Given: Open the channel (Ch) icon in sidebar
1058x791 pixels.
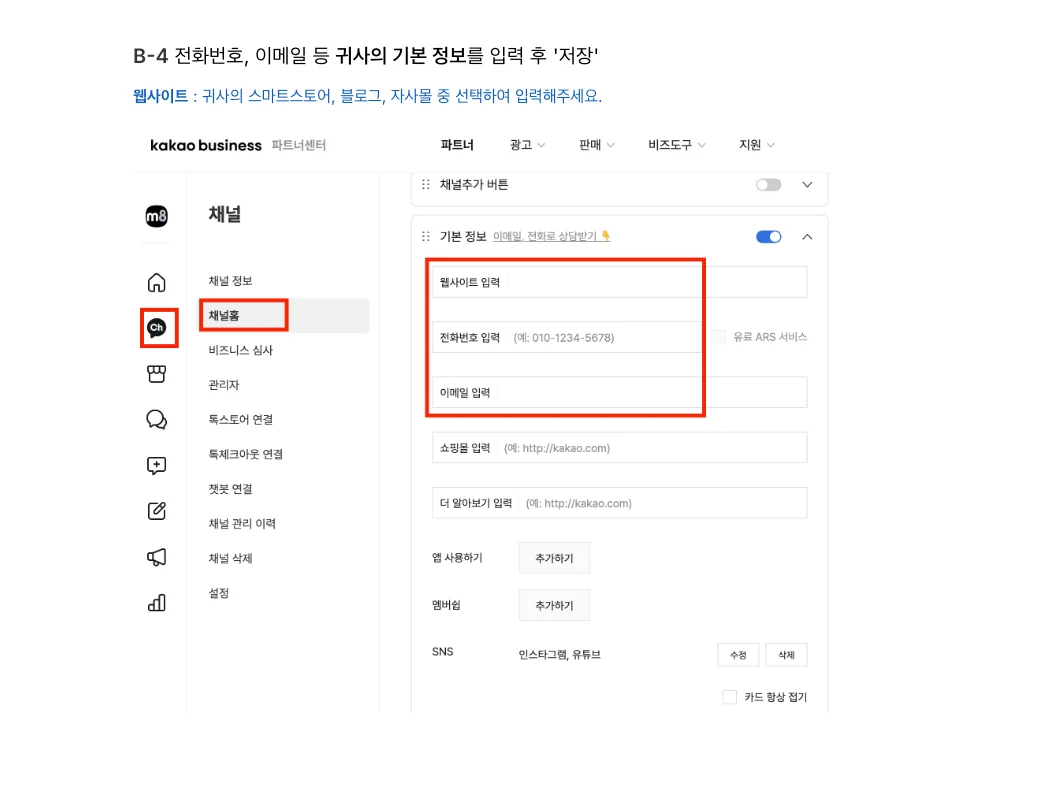Looking at the screenshot, I should tap(157, 328).
